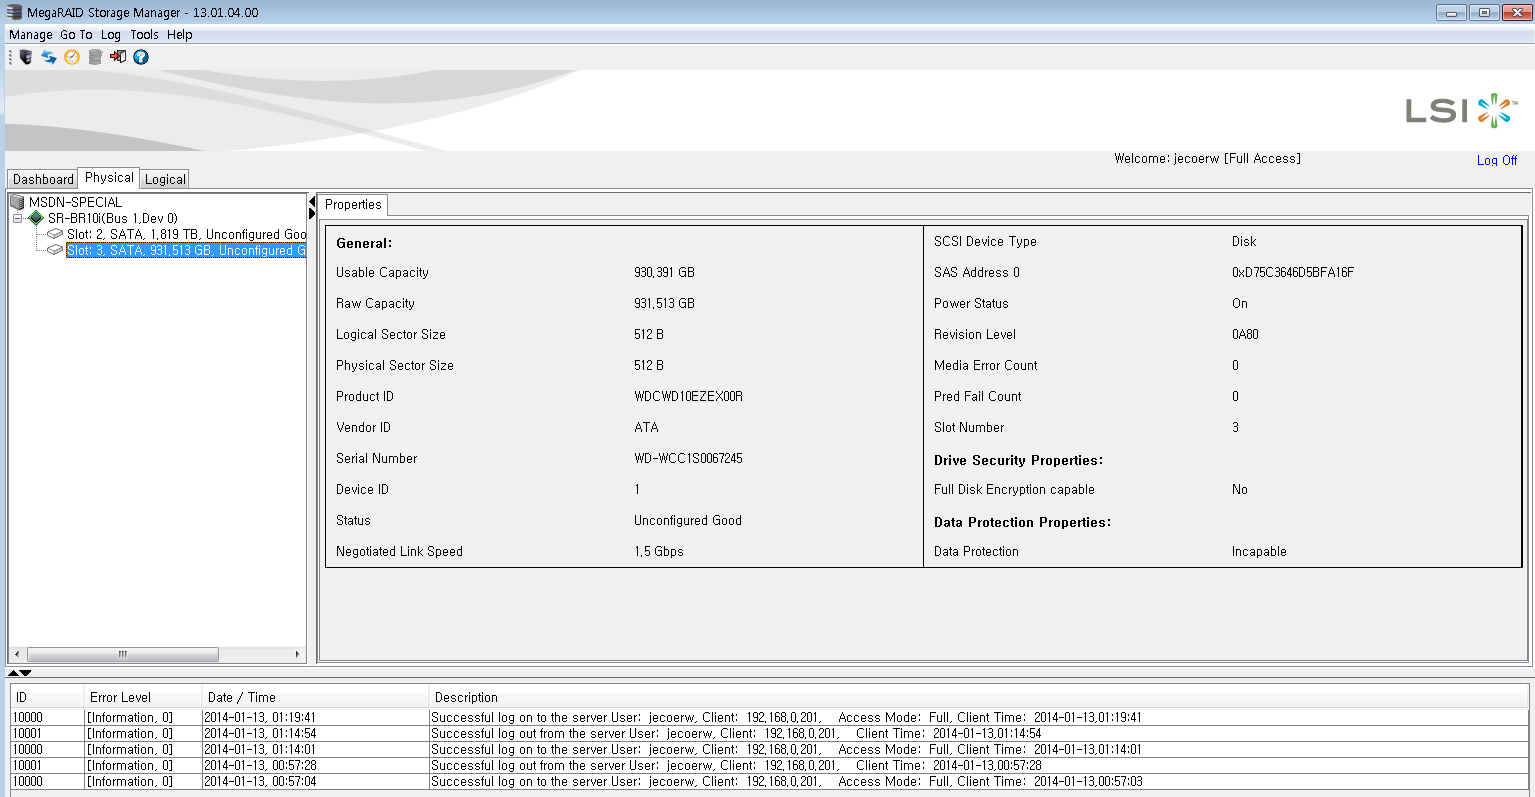
Task: Click the LSI logo
Action: (x=1461, y=111)
